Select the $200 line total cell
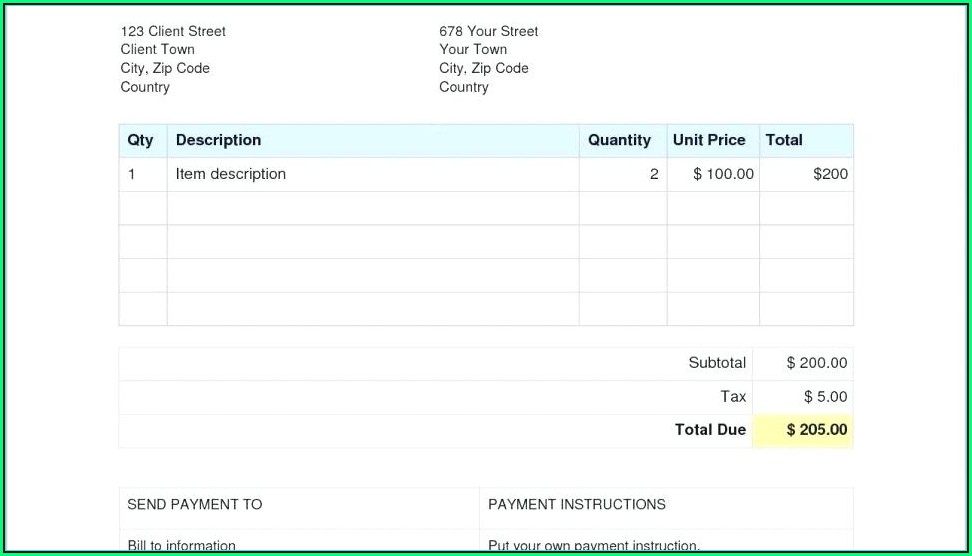972x556 pixels. 830,174
